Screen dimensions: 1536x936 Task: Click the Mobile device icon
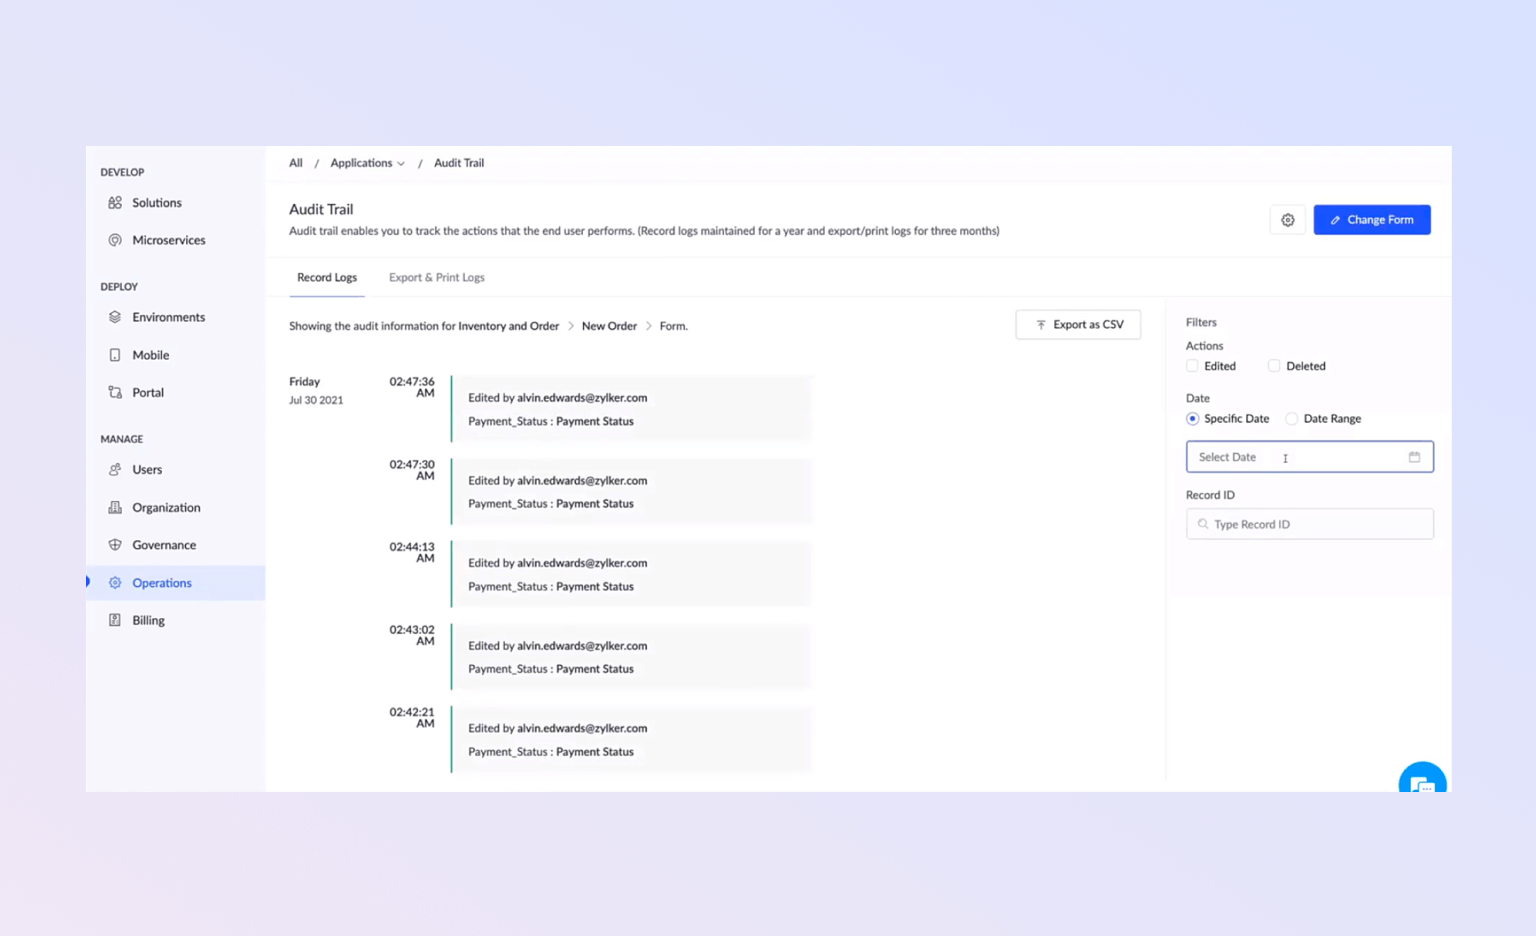(x=115, y=355)
